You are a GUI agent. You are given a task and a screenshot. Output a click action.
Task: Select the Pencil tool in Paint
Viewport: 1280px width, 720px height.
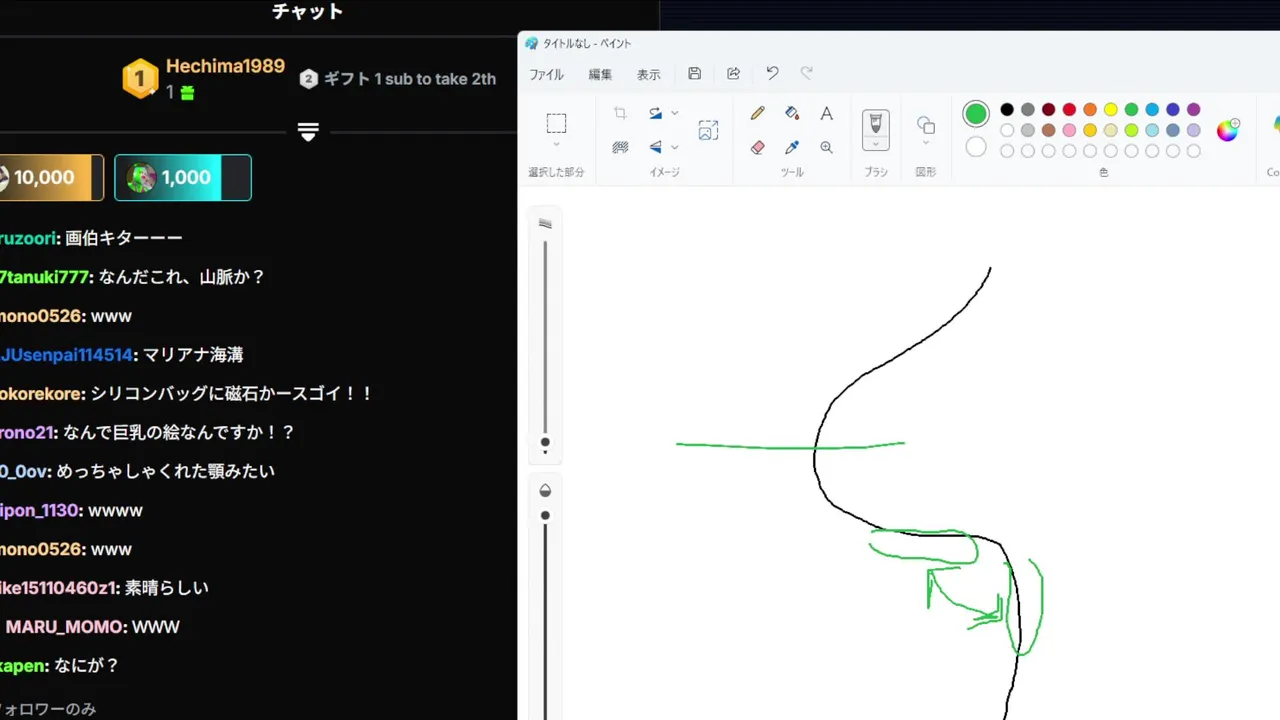coord(757,114)
